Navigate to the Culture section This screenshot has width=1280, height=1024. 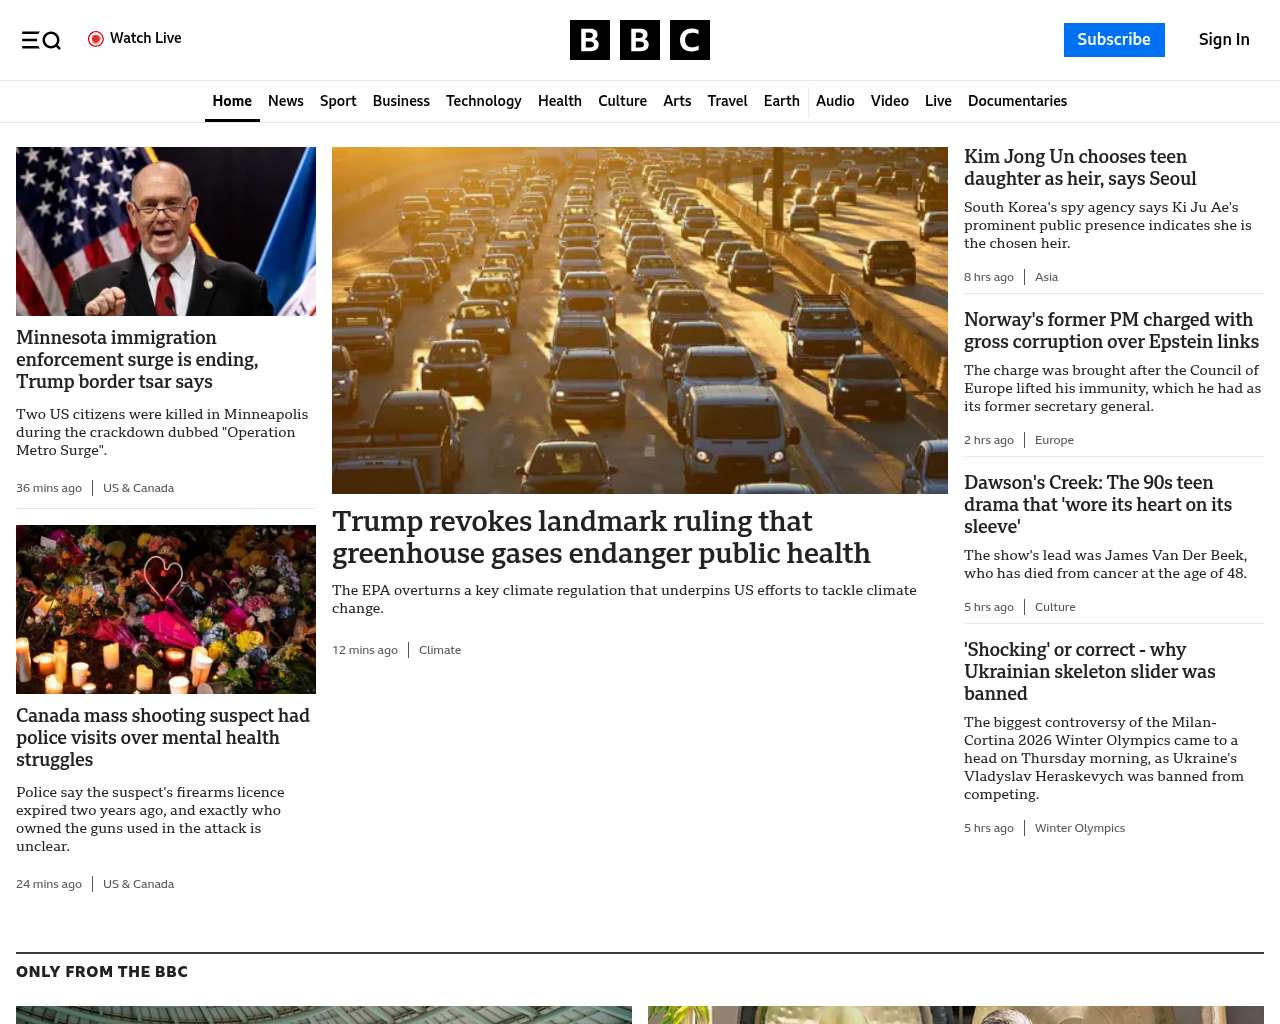(x=622, y=101)
